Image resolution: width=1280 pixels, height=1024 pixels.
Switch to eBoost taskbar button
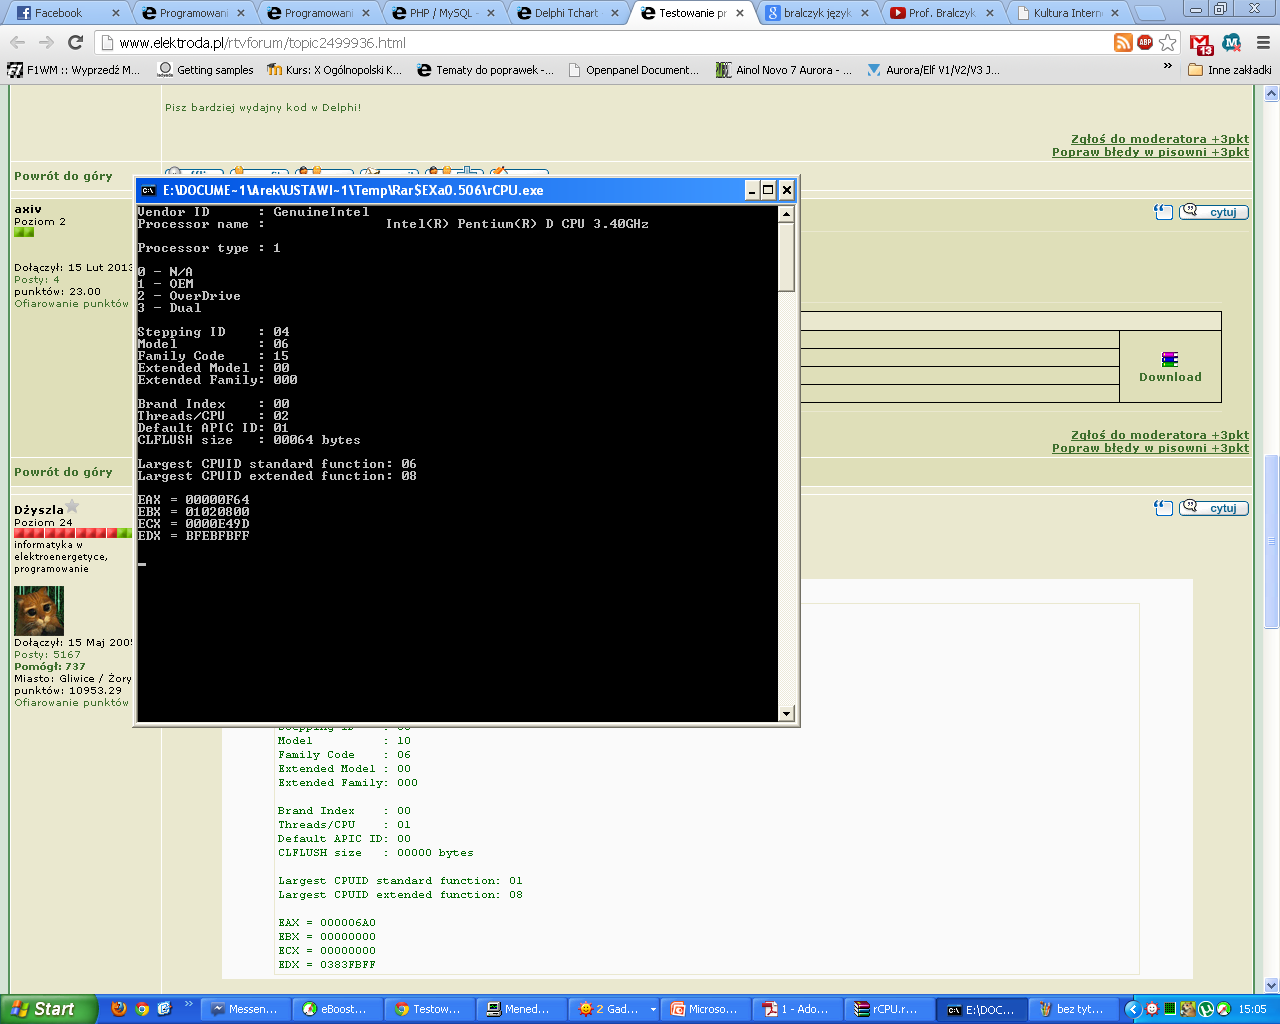[x=337, y=1009]
